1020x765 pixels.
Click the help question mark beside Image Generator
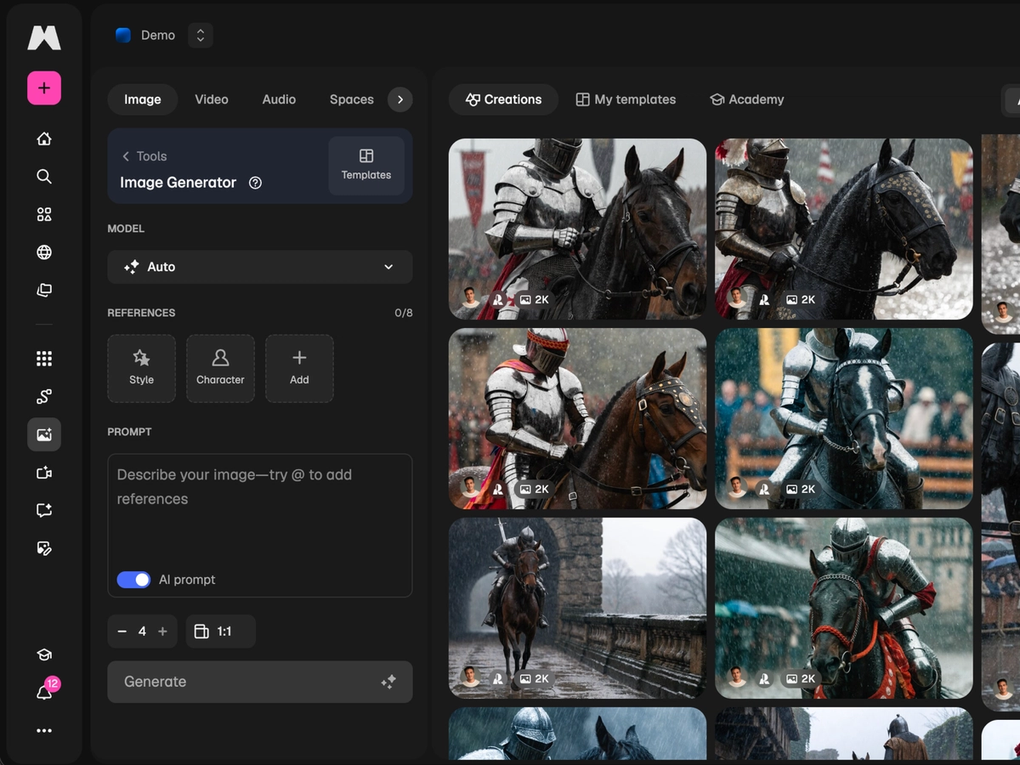pyautogui.click(x=255, y=183)
